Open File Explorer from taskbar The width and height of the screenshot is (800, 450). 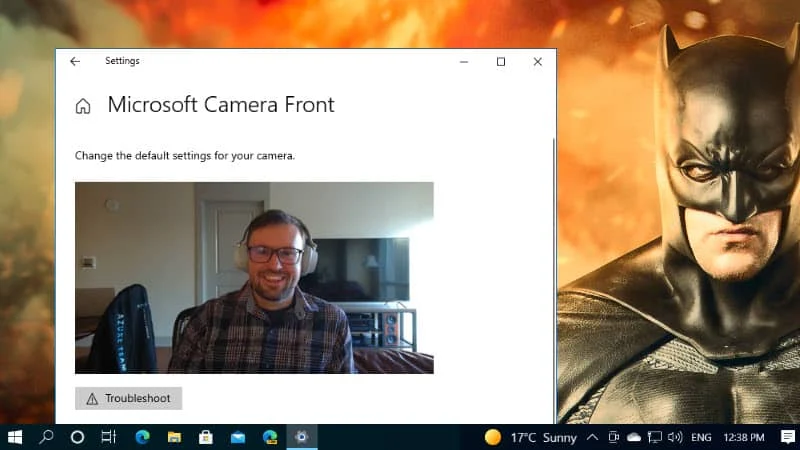174,437
